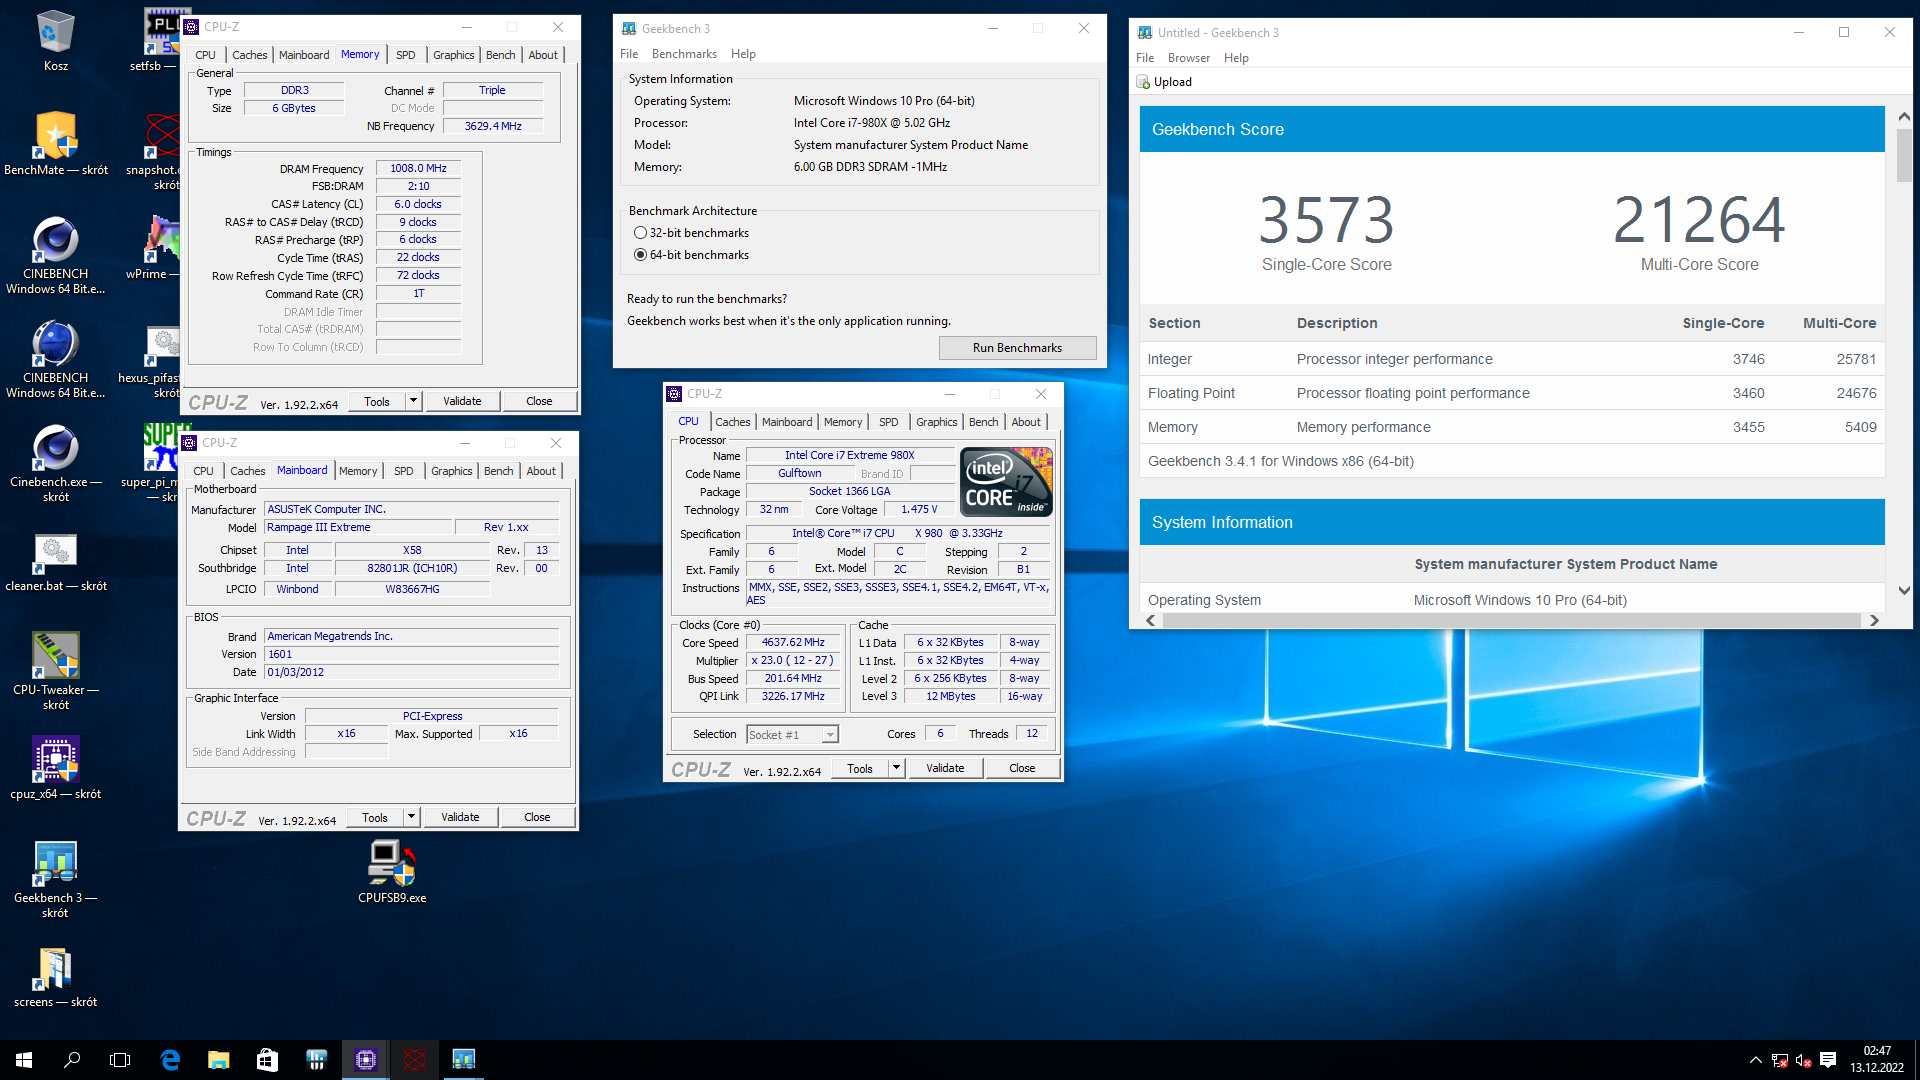Open the SPD tab in CPU-Z Memory window
This screenshot has width=1920, height=1080.
click(405, 55)
